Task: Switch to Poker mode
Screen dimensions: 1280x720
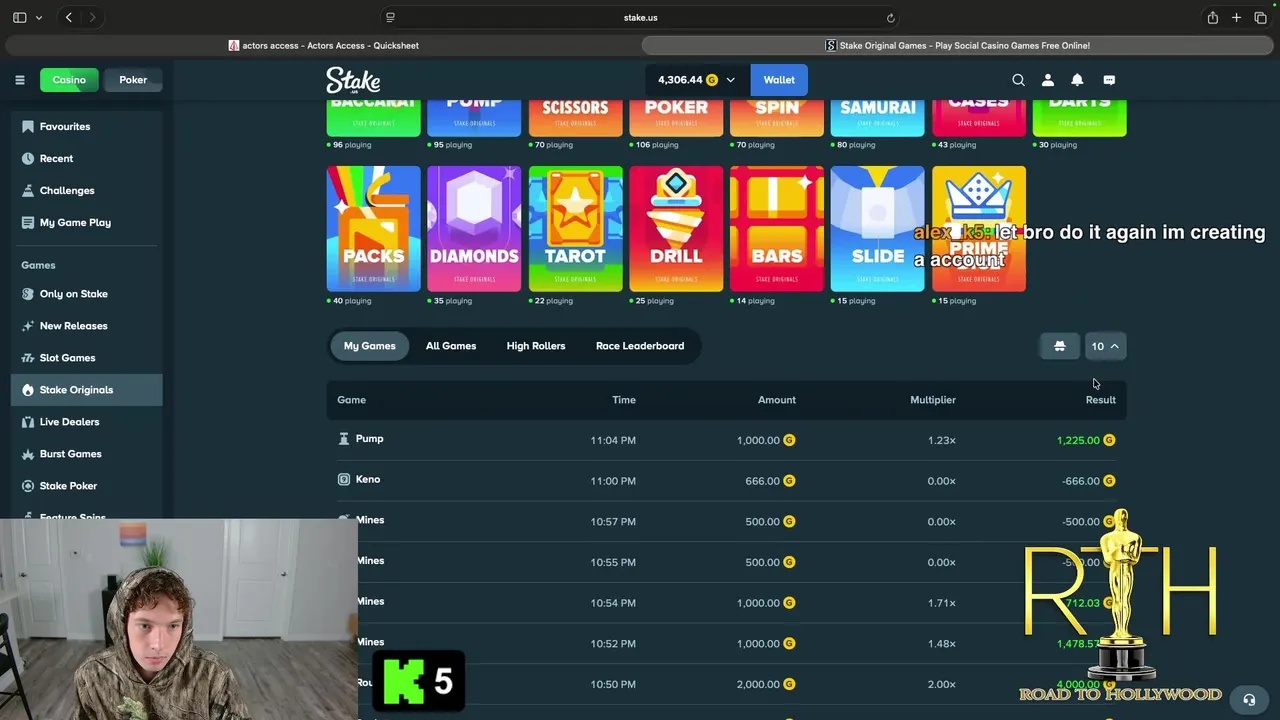Action: tap(133, 80)
